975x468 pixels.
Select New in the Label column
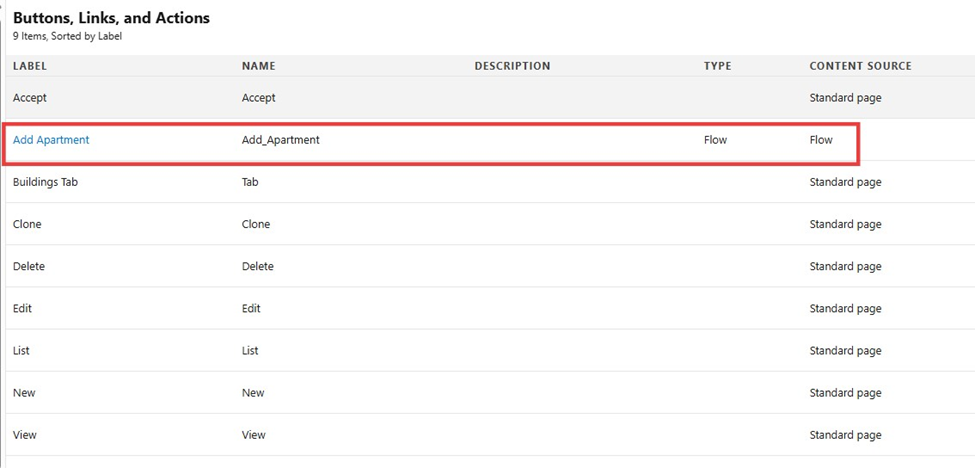pyautogui.click(x=24, y=393)
